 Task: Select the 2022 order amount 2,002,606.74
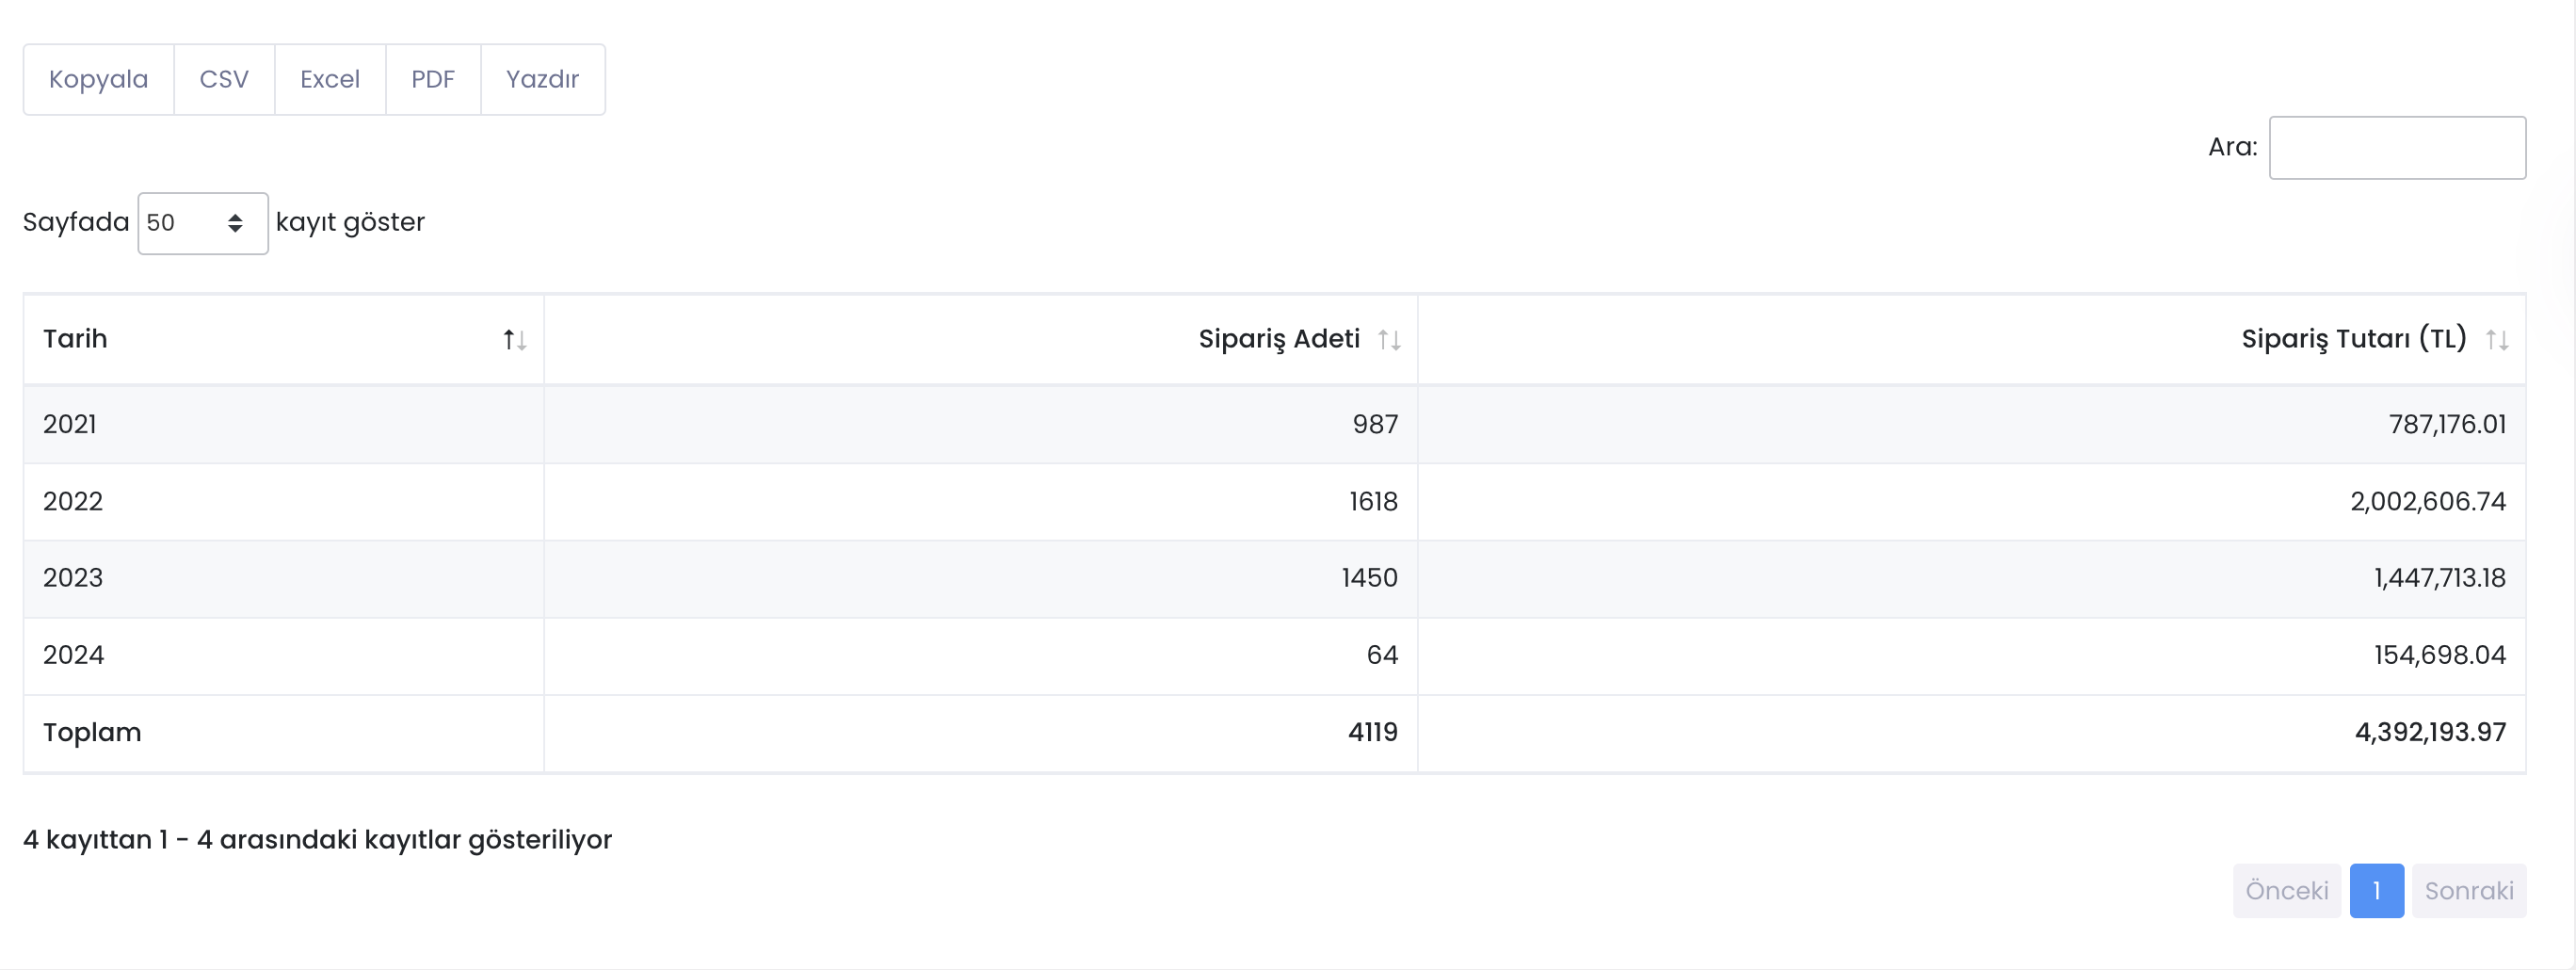coord(2428,501)
